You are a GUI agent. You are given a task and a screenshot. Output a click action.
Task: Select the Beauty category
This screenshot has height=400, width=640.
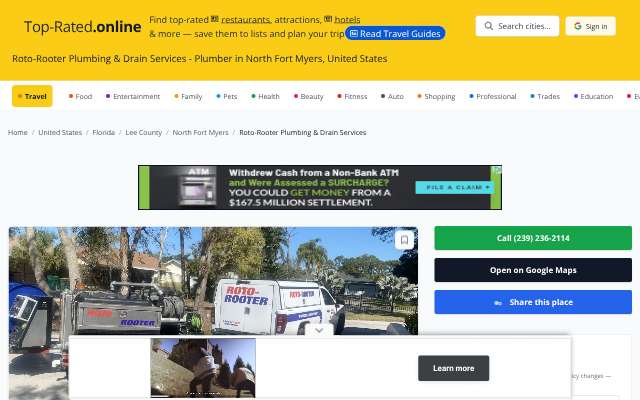[x=309, y=96]
